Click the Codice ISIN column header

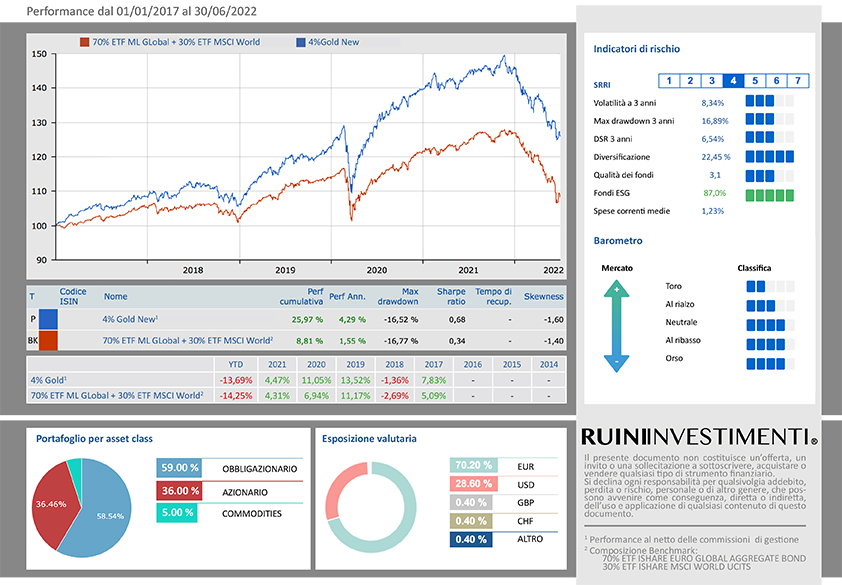(72, 297)
